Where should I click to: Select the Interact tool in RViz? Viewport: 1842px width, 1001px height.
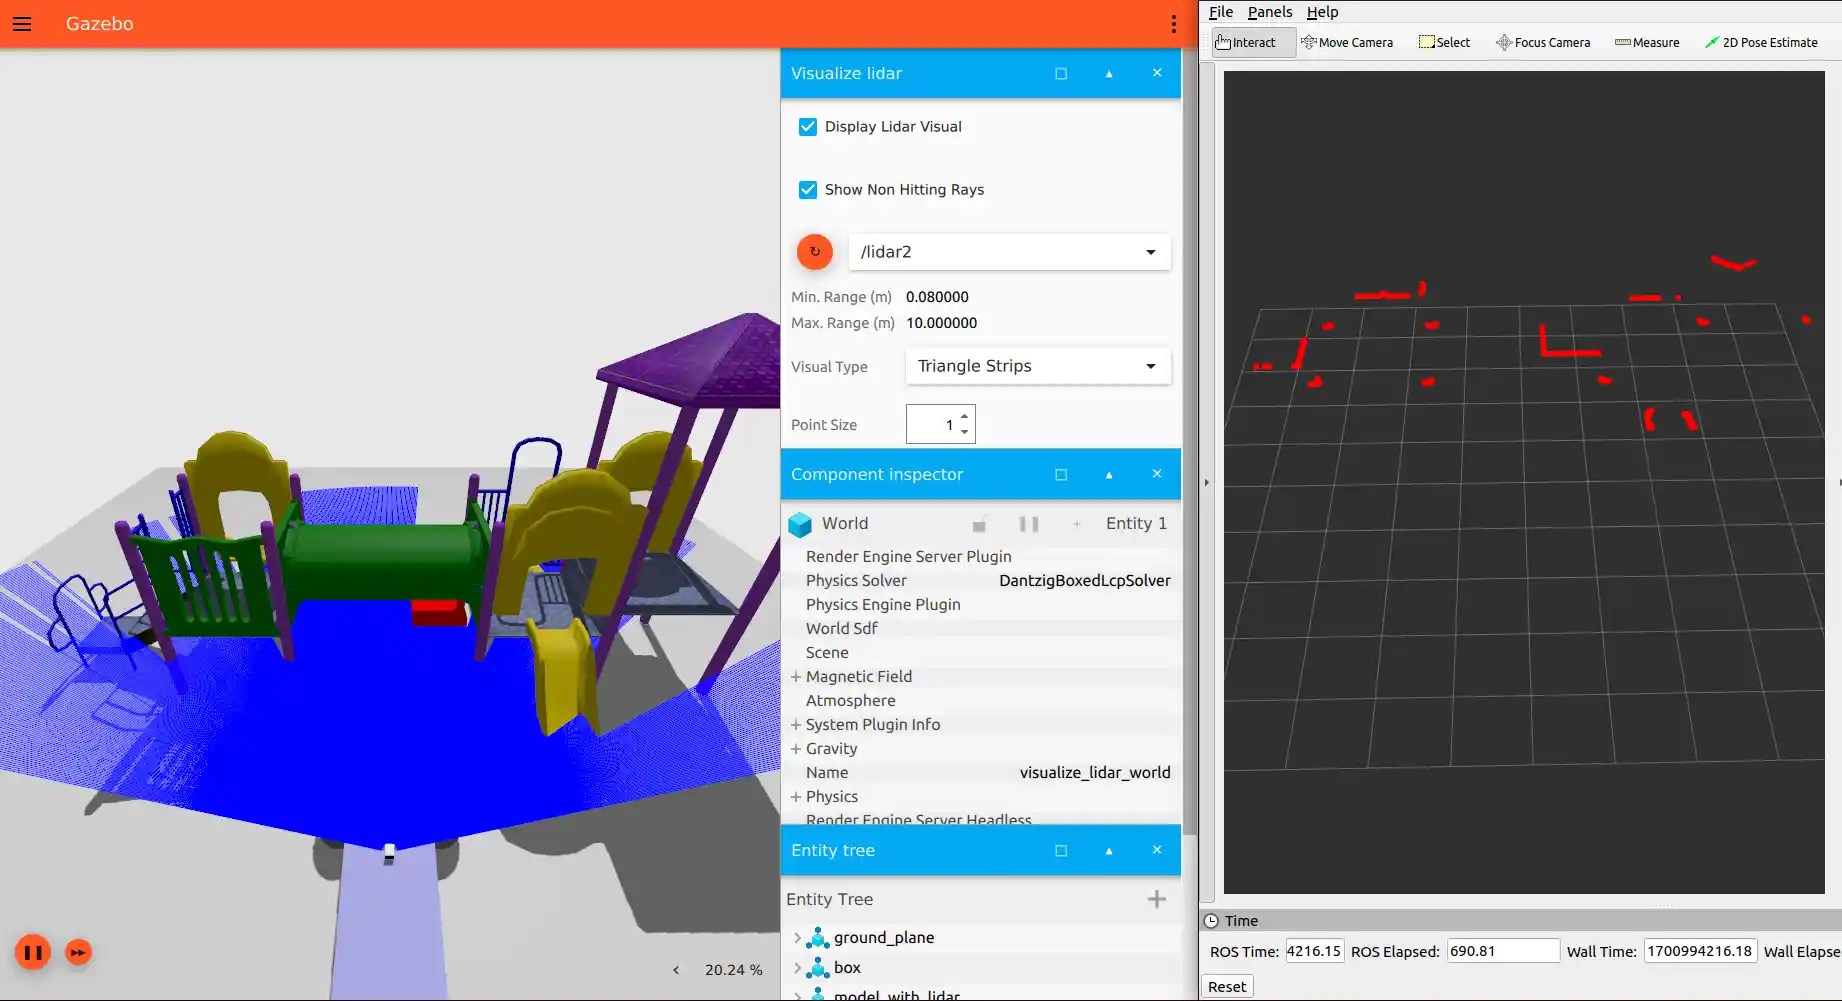click(1249, 42)
